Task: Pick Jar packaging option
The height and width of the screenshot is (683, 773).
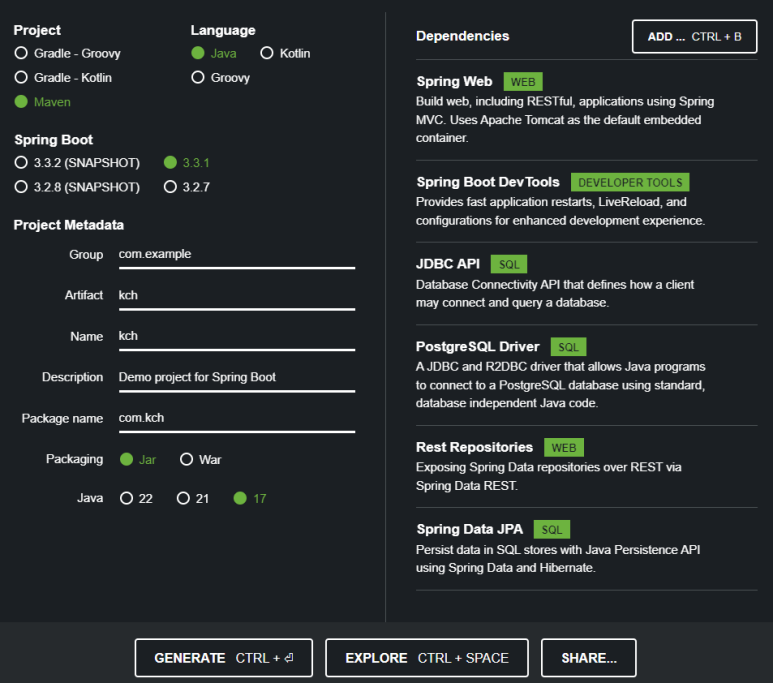Action: (138, 460)
